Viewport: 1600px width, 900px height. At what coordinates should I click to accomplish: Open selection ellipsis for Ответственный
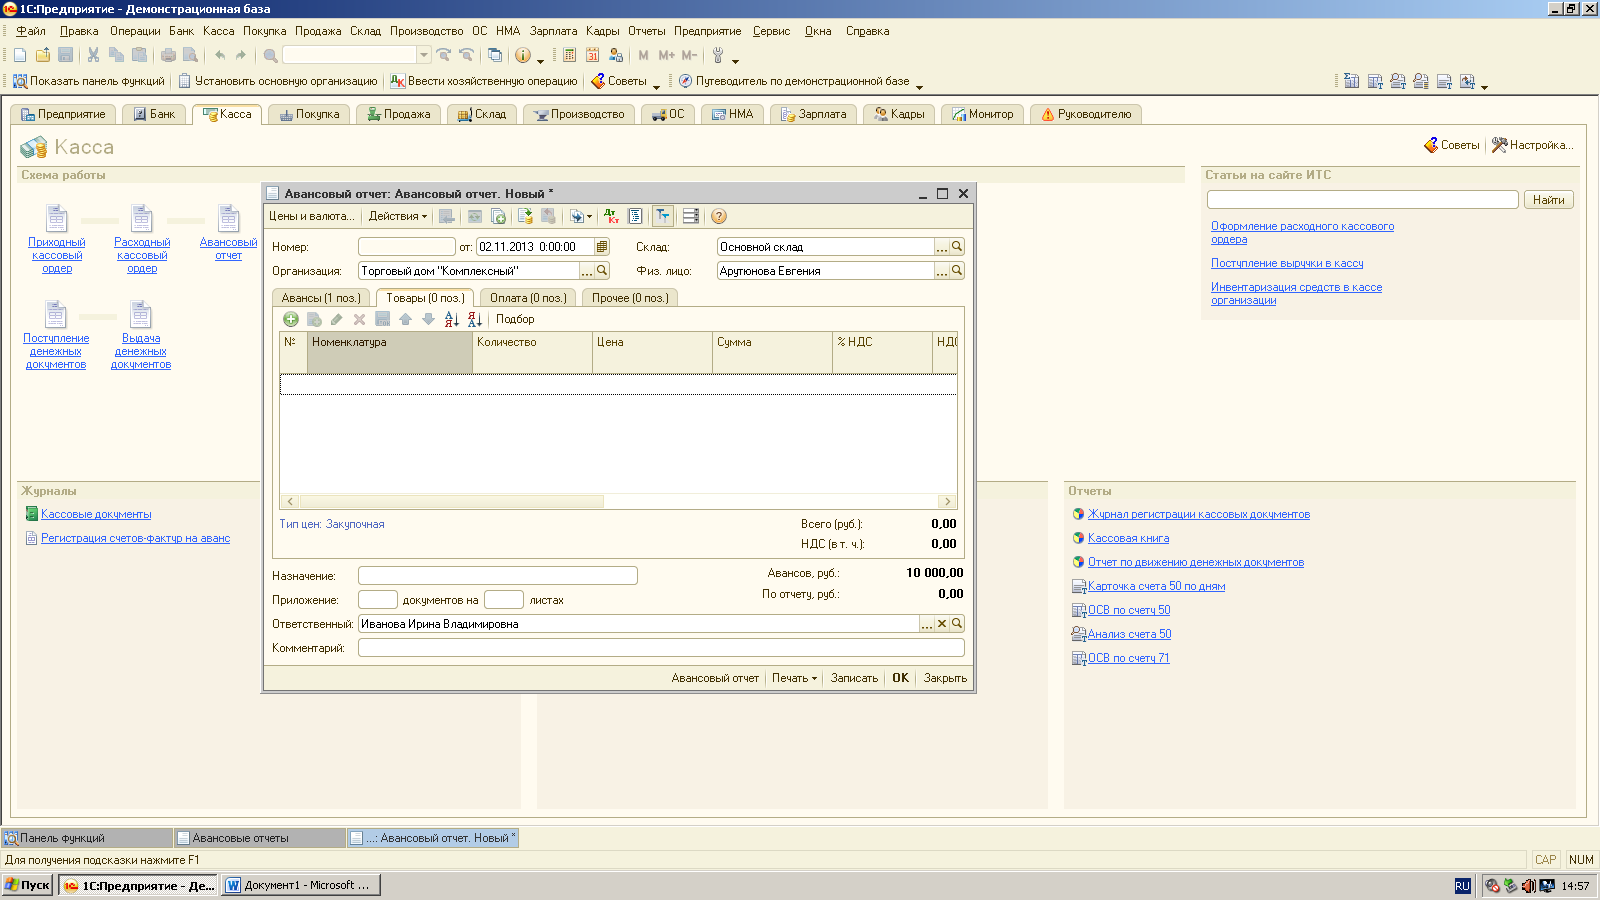tap(927, 624)
